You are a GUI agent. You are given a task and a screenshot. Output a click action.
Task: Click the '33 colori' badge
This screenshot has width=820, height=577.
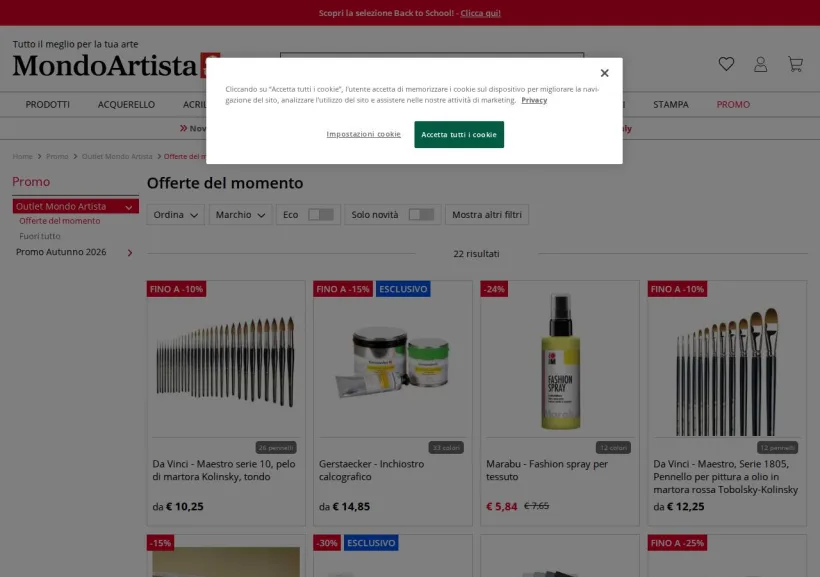pos(446,448)
